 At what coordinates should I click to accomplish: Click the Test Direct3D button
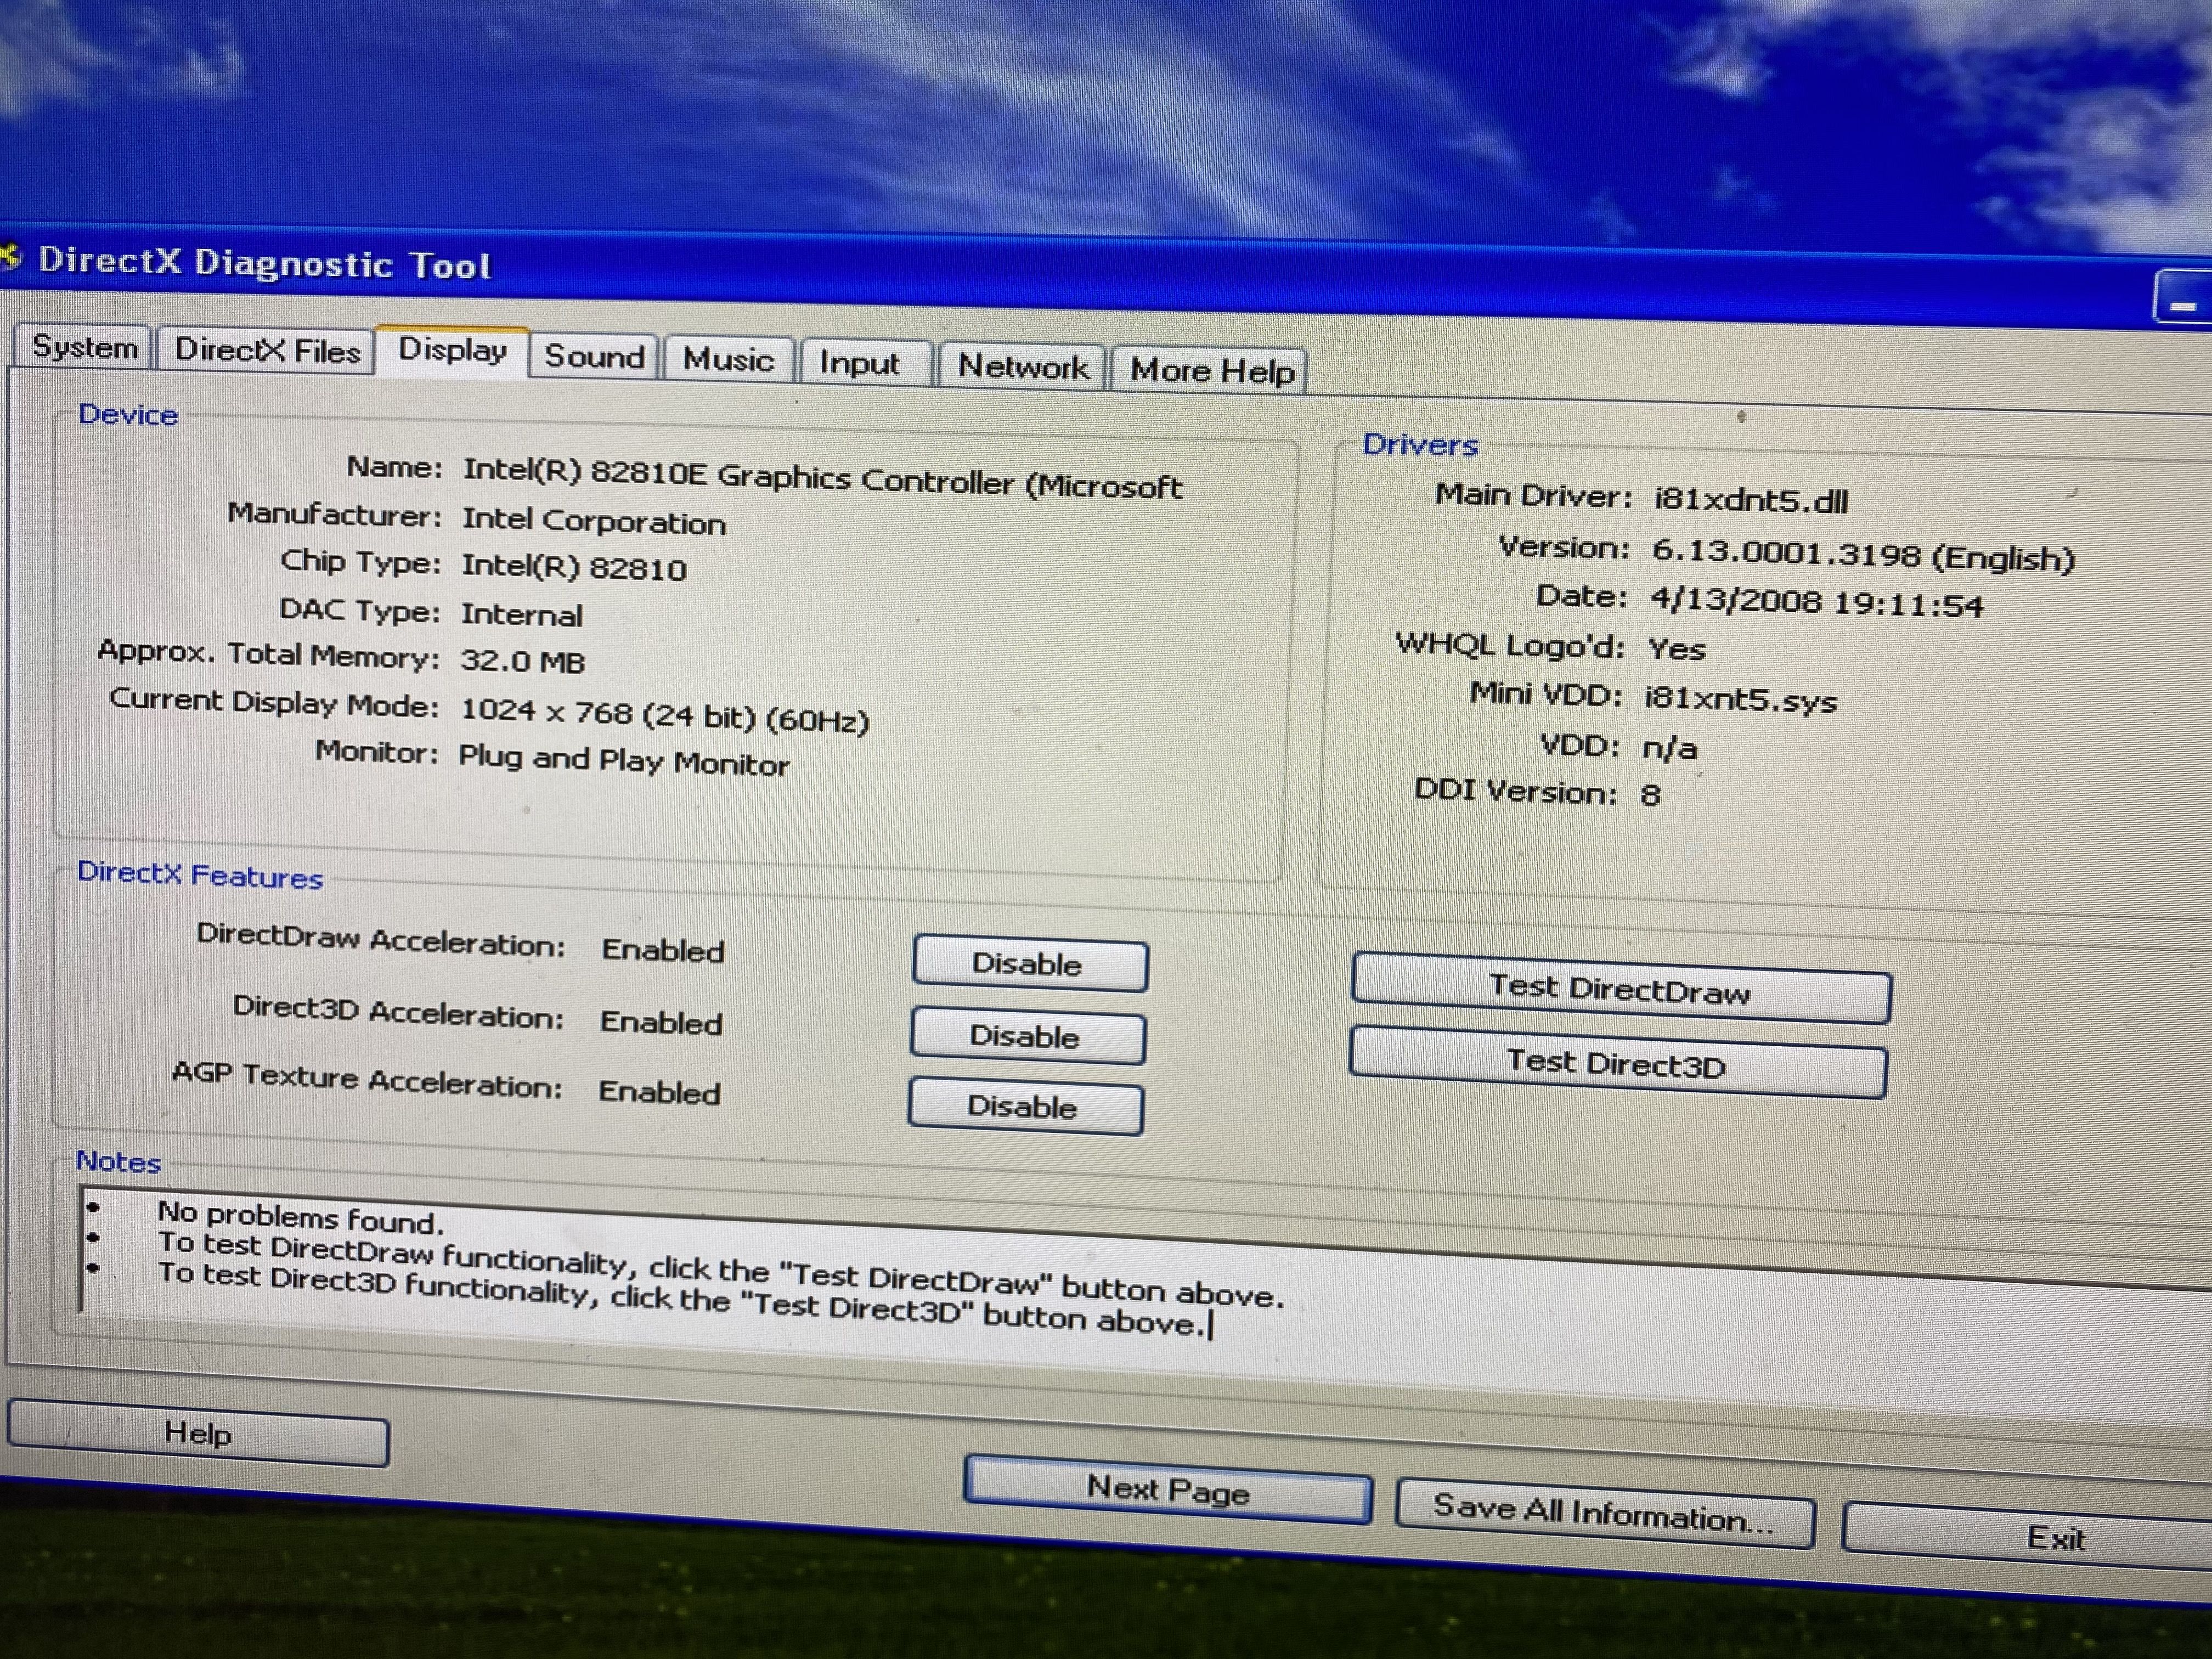click(x=1617, y=1062)
